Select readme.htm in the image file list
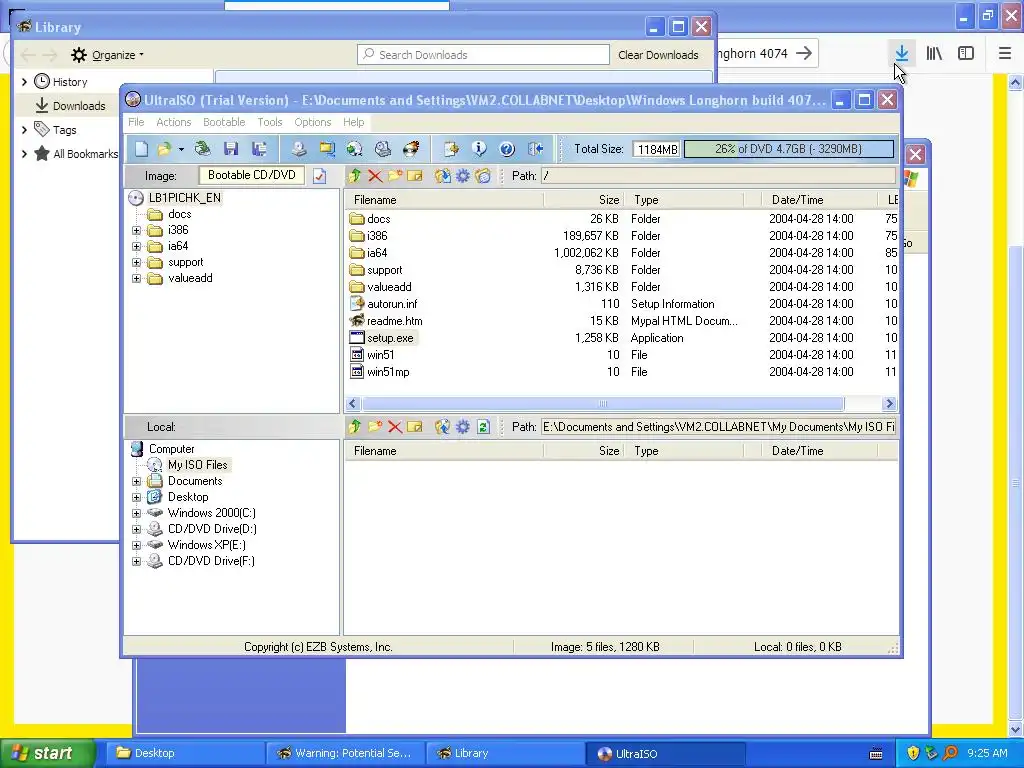This screenshot has width=1024, height=768. (394, 321)
